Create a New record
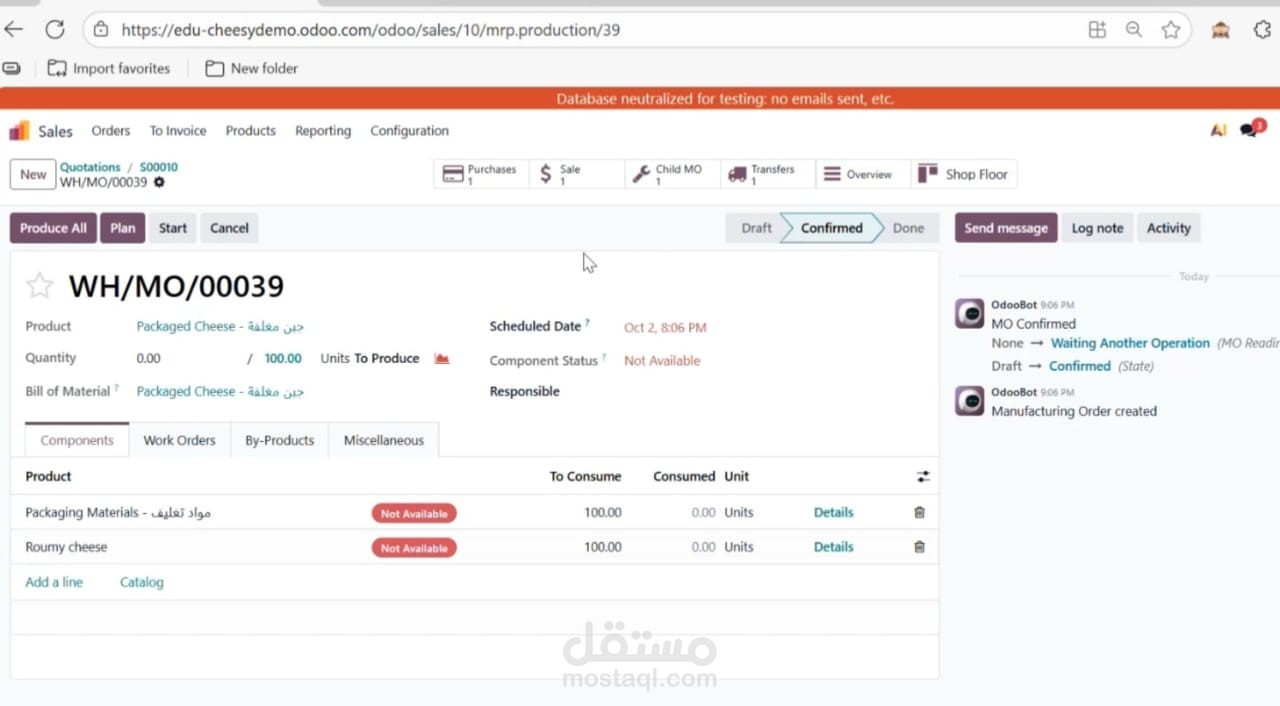 [33, 174]
